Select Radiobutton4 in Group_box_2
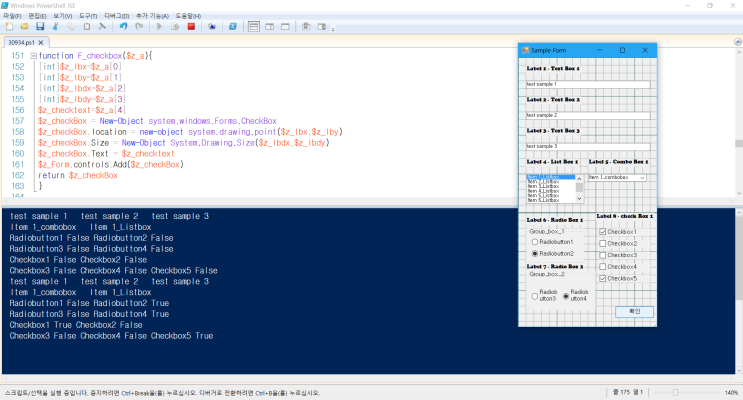This screenshot has width=743, height=400. coord(566,296)
